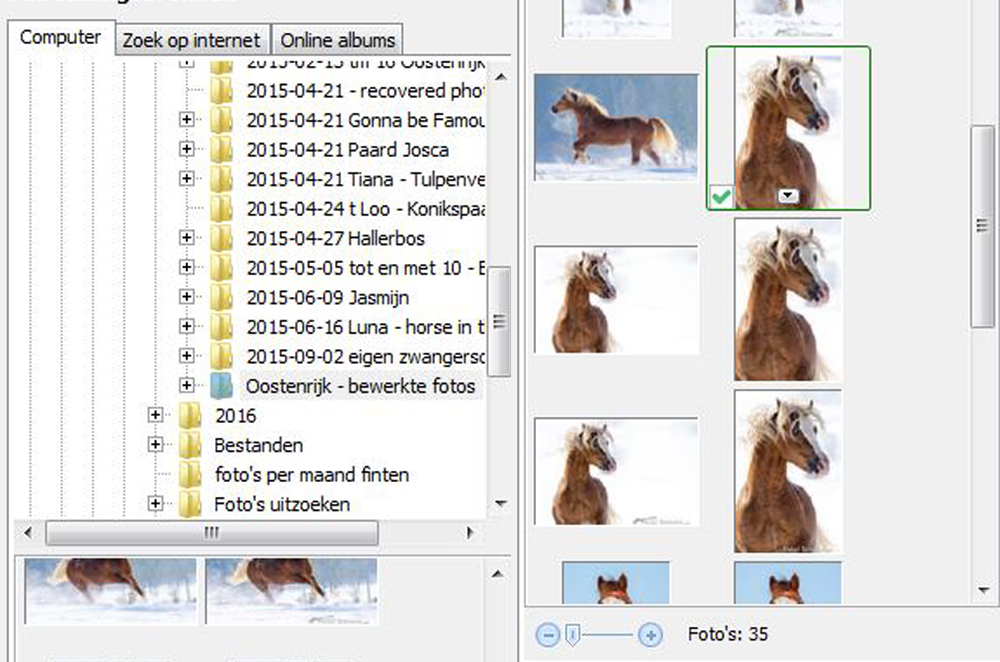Screen dimensions: 1000x662
Task: Click the zoom in plus icon
Action: click(650, 634)
